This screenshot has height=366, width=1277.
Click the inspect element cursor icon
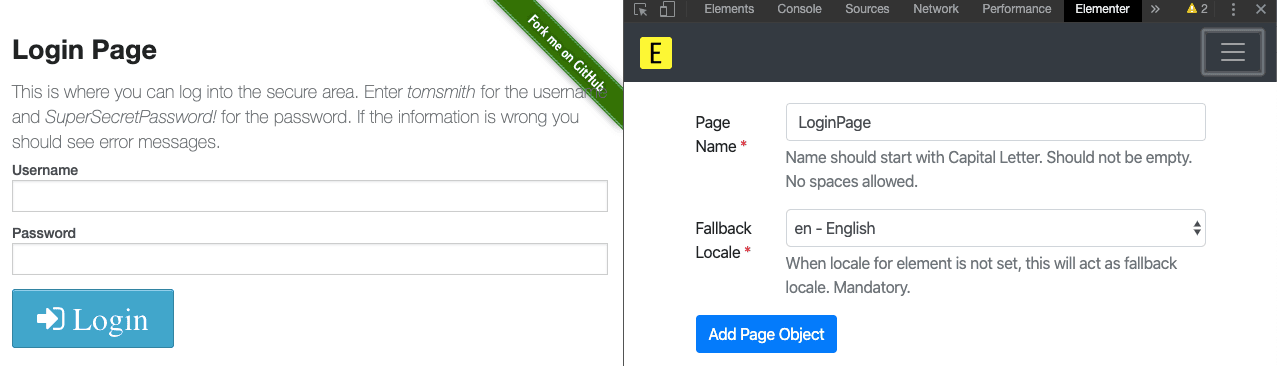click(x=640, y=9)
